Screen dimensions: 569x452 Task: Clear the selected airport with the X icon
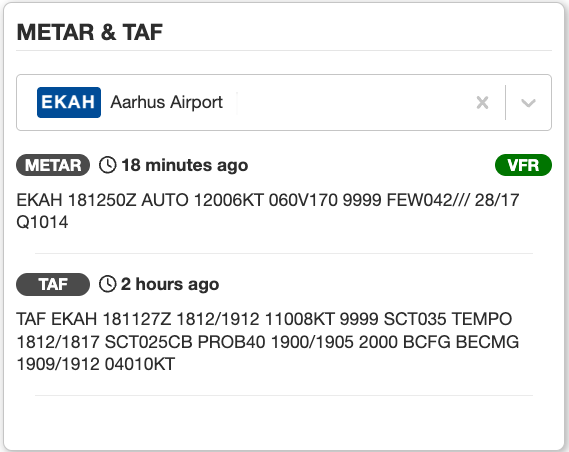(482, 103)
